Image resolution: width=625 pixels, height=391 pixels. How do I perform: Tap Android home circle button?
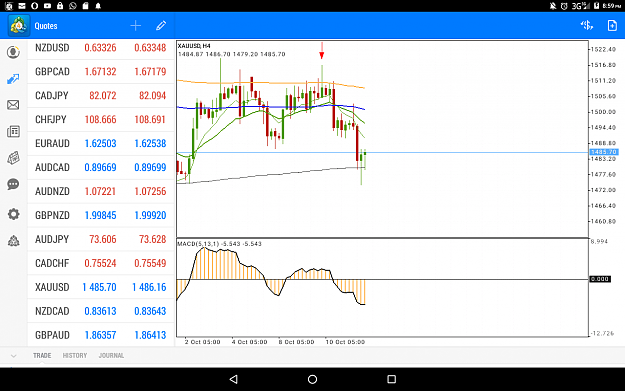point(312,379)
